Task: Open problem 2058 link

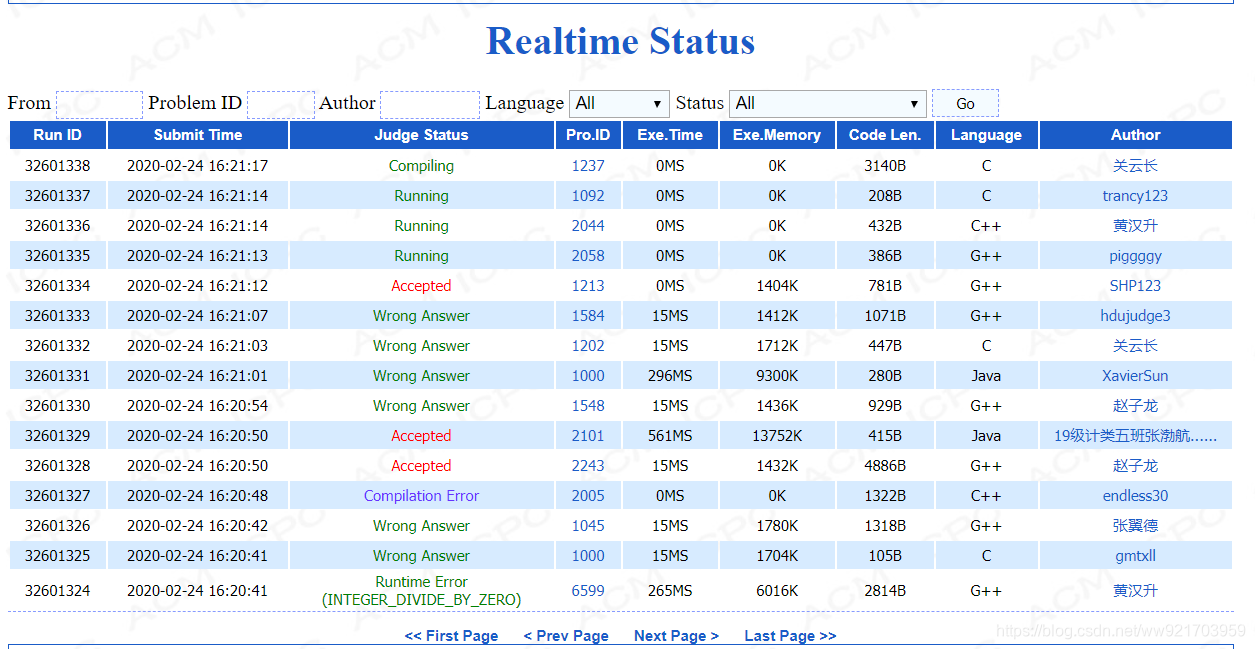Action: [588, 256]
